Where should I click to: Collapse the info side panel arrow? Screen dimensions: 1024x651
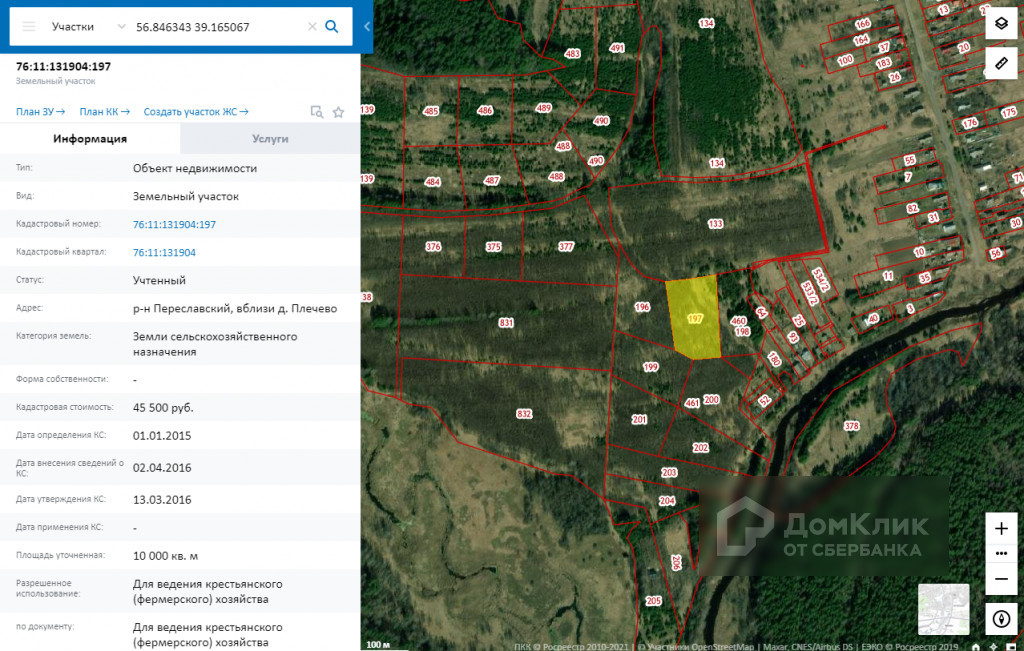[366, 27]
